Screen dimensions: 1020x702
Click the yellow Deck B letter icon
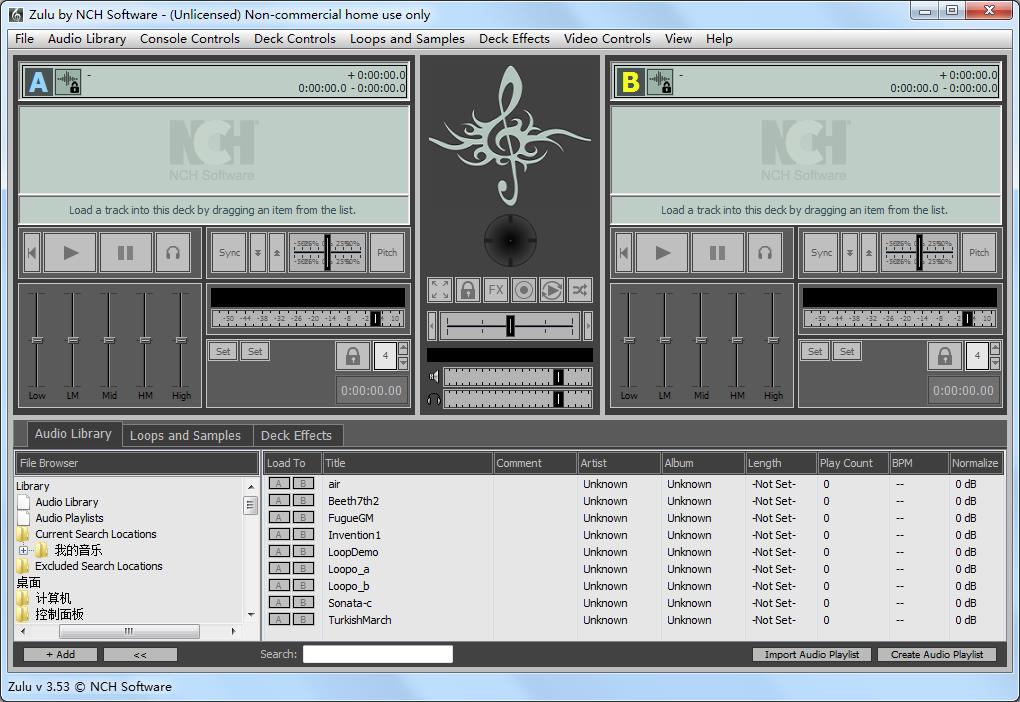pyautogui.click(x=630, y=82)
